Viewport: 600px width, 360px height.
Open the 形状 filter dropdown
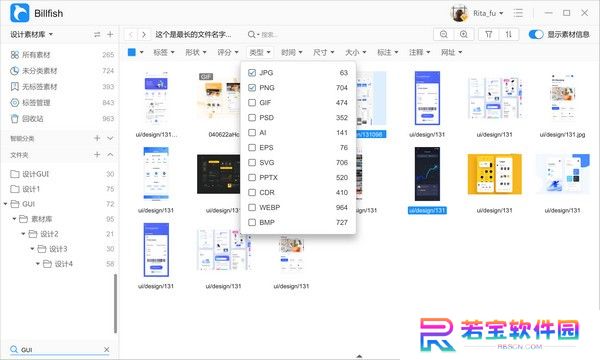click(196, 52)
